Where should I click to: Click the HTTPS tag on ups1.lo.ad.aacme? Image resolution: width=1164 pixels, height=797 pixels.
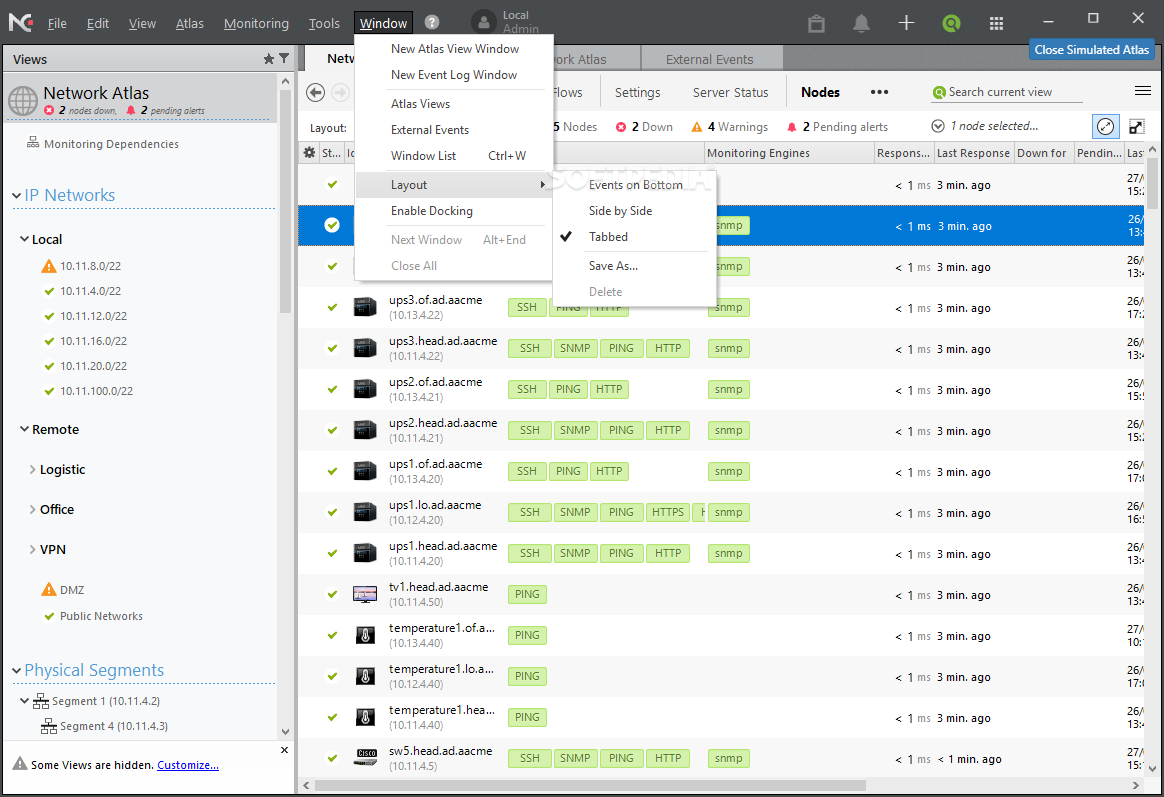[x=667, y=512]
